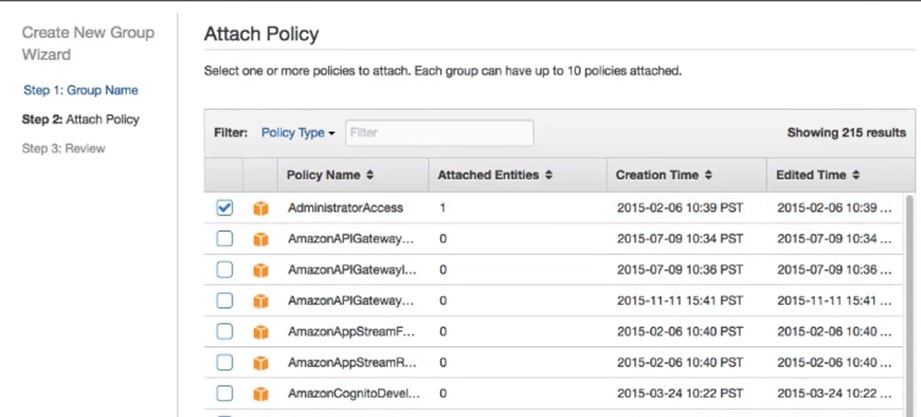This screenshot has width=921, height=417.
Task: Check the box for the 2015-07-09 10:36 policy
Action: (x=224, y=270)
